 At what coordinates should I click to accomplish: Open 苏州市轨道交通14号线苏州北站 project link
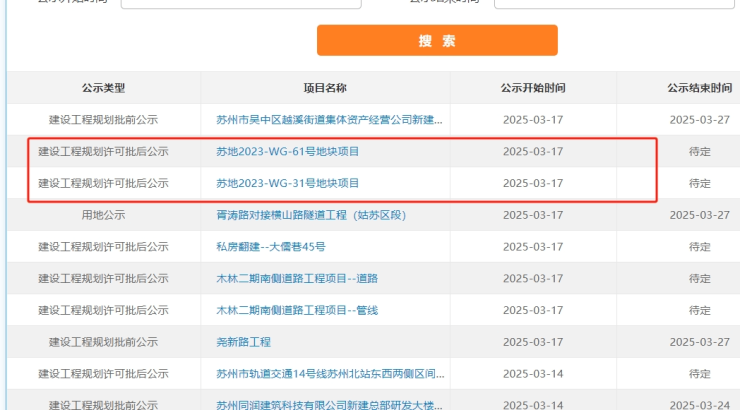(x=330, y=374)
